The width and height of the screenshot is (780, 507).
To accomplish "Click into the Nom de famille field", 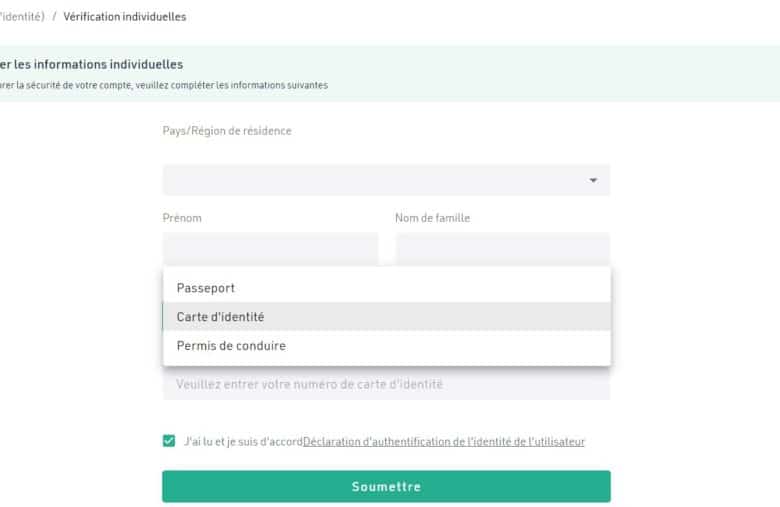I will [503, 249].
